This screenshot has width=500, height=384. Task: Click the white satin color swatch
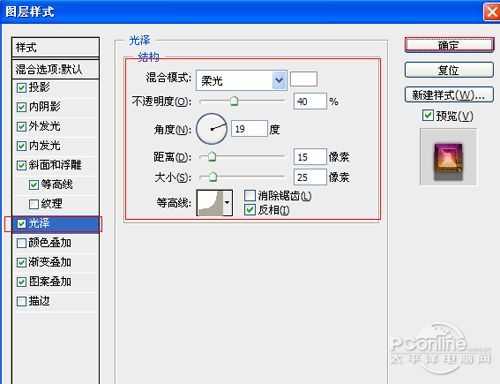pyautogui.click(x=303, y=79)
